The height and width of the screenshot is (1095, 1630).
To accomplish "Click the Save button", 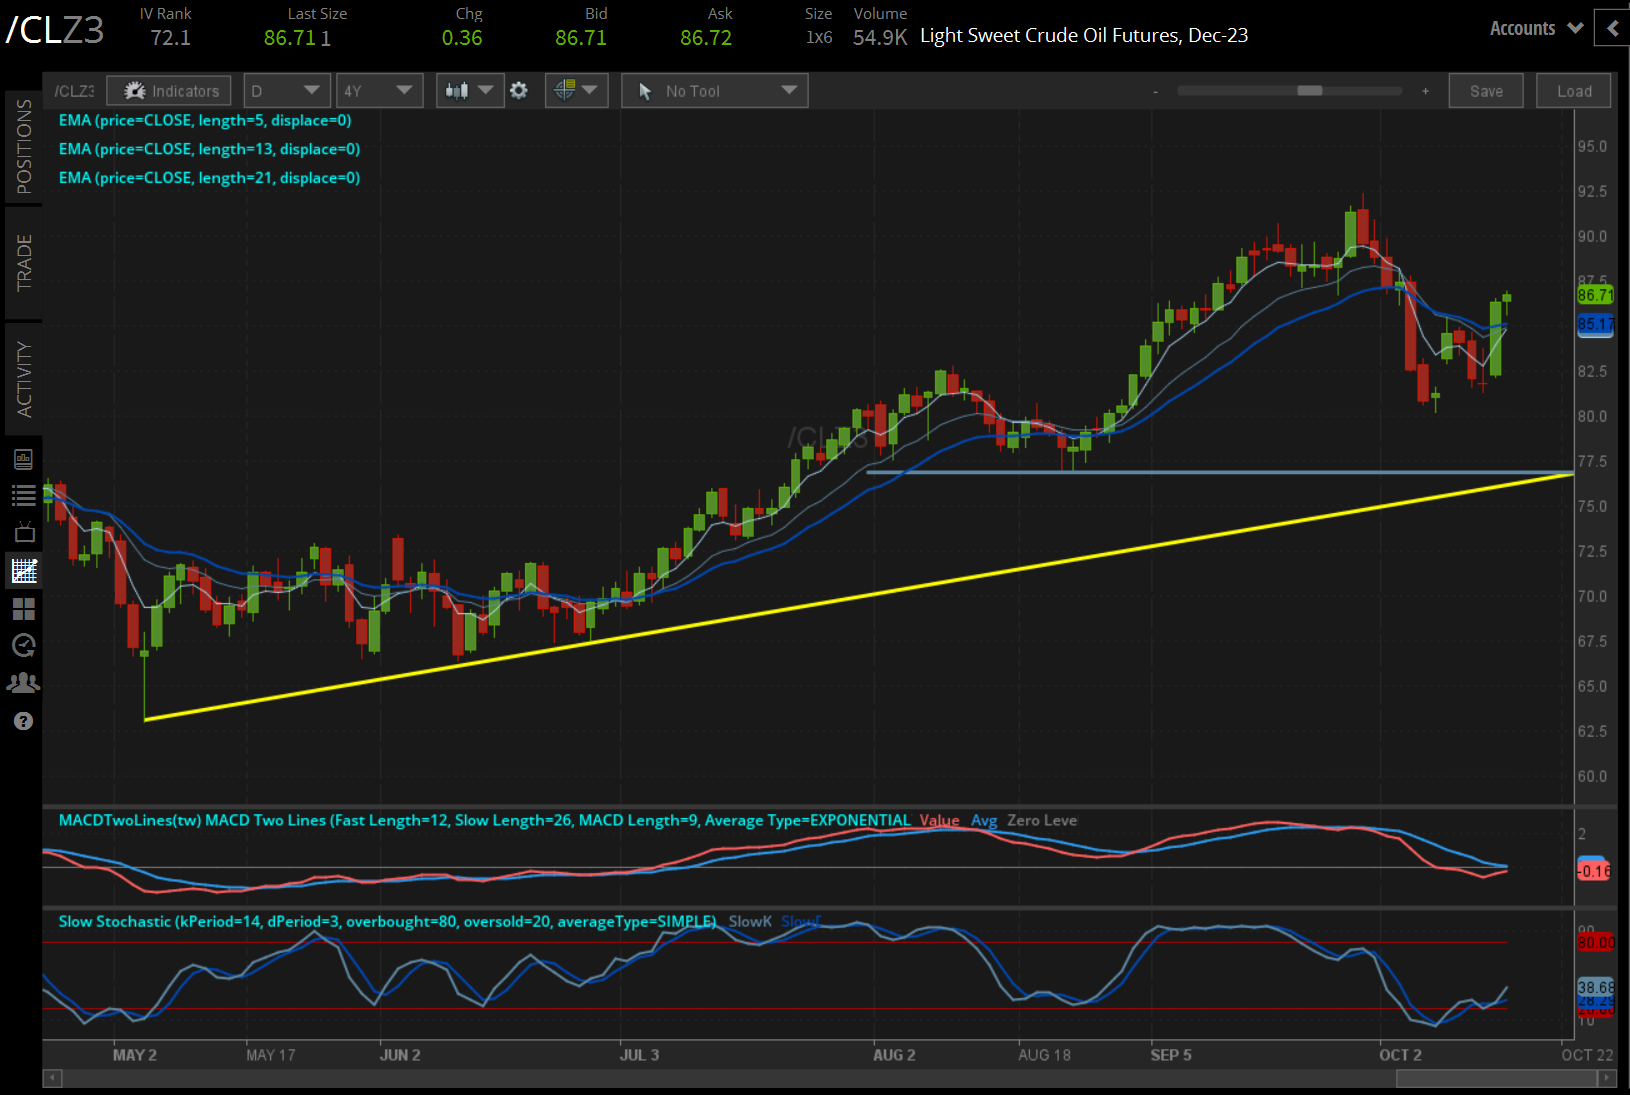I will [1485, 91].
